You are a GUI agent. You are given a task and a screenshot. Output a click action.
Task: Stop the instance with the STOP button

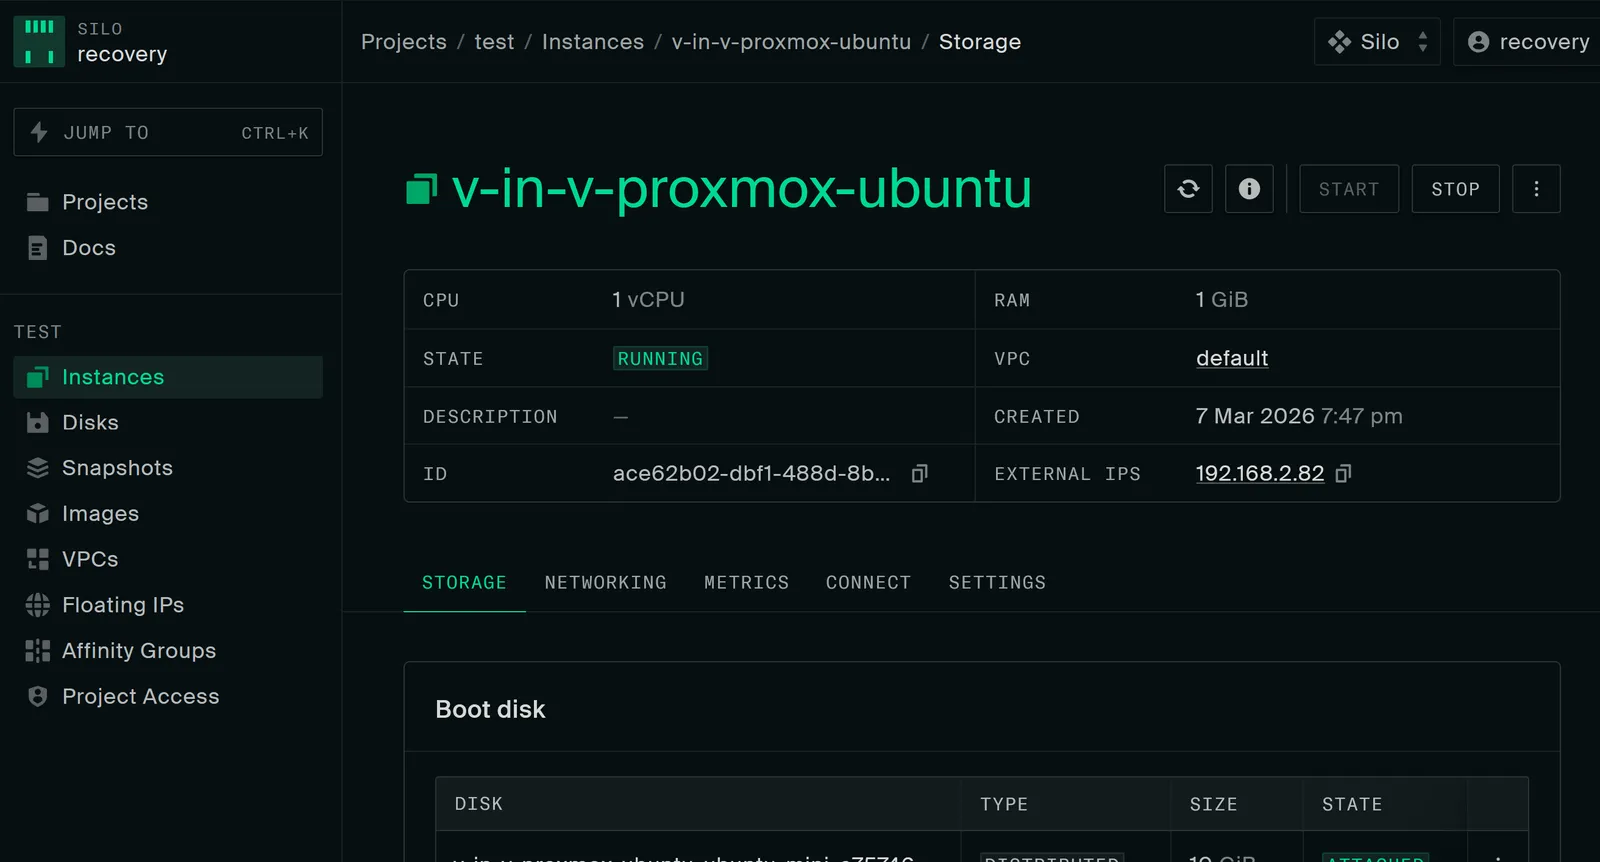(x=1455, y=189)
